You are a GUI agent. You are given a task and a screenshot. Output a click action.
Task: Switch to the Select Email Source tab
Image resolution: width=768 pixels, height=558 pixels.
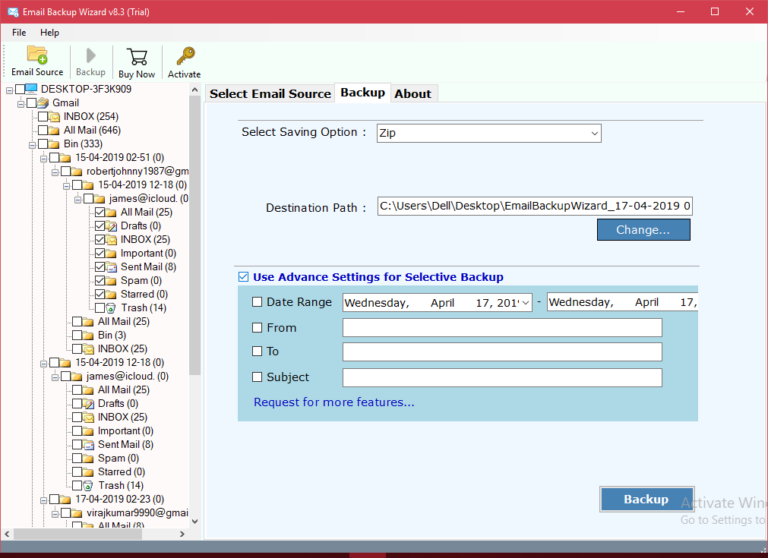(x=269, y=93)
